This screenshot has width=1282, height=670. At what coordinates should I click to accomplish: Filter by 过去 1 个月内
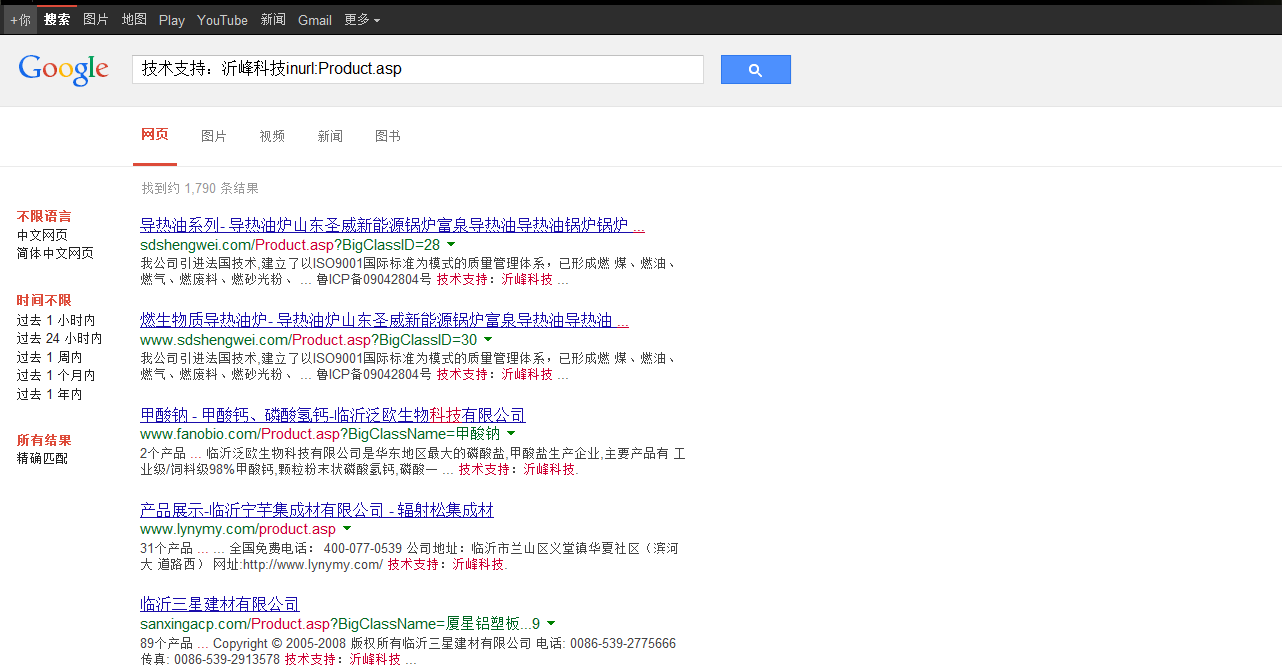click(x=56, y=376)
